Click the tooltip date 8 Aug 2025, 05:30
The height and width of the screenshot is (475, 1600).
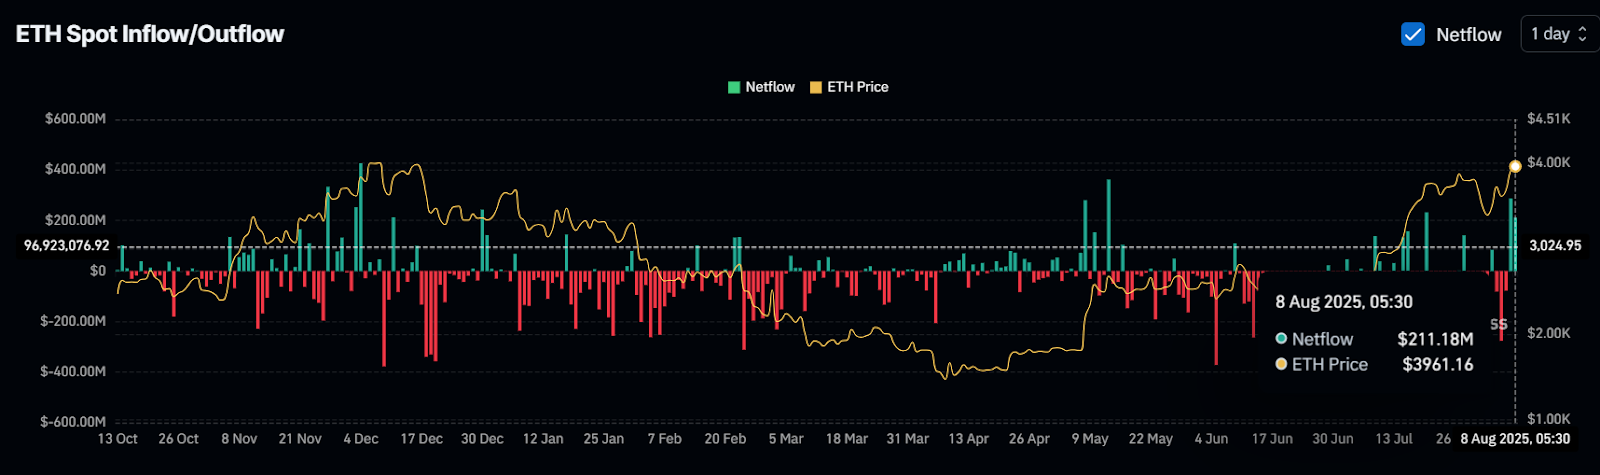(1344, 302)
